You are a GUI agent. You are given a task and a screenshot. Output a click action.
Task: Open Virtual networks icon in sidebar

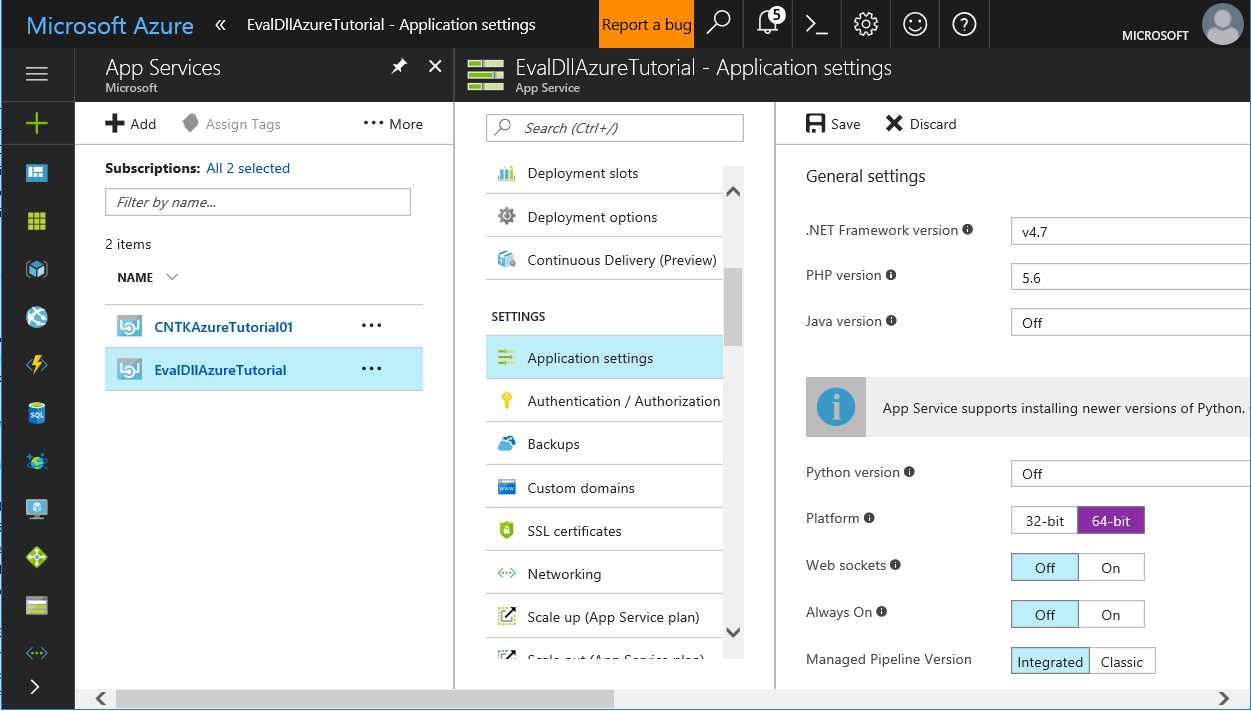[37, 653]
